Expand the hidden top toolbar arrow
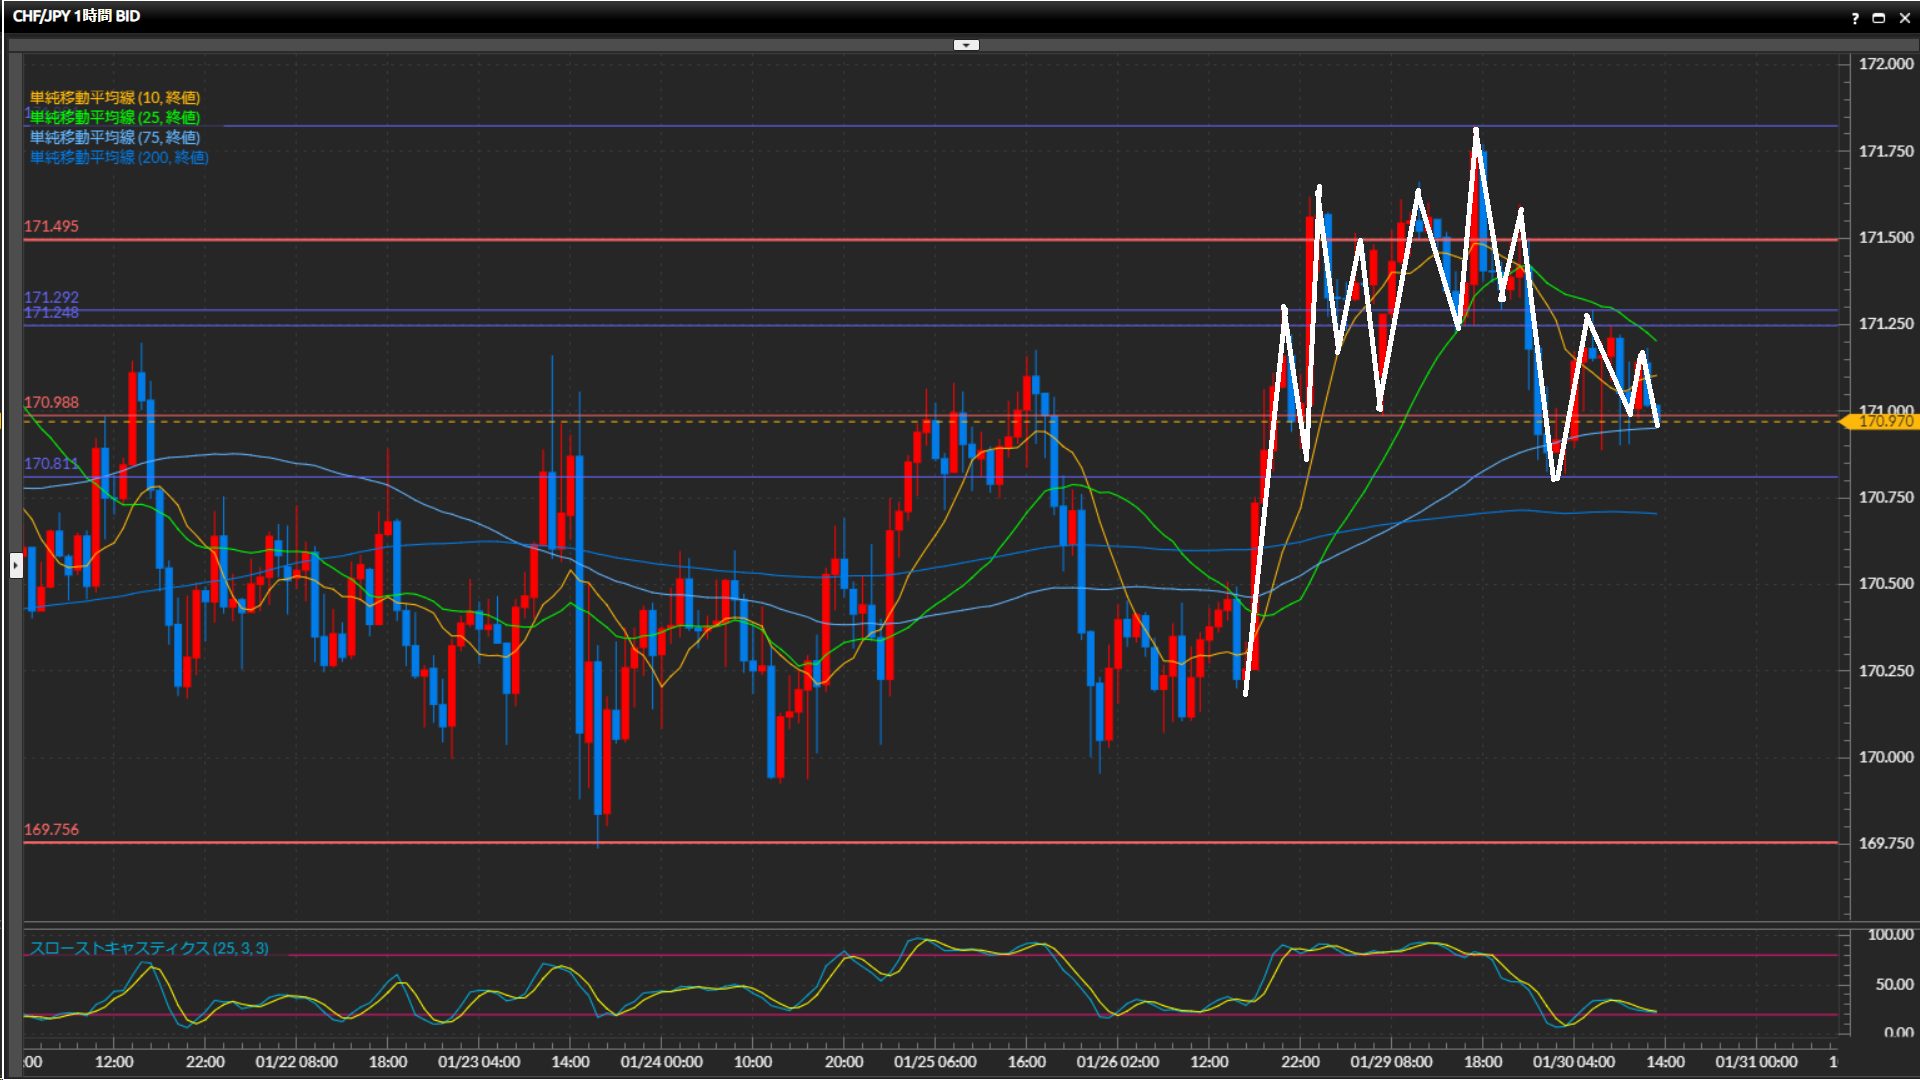Screen dimensions: 1920x1080 coord(966,45)
